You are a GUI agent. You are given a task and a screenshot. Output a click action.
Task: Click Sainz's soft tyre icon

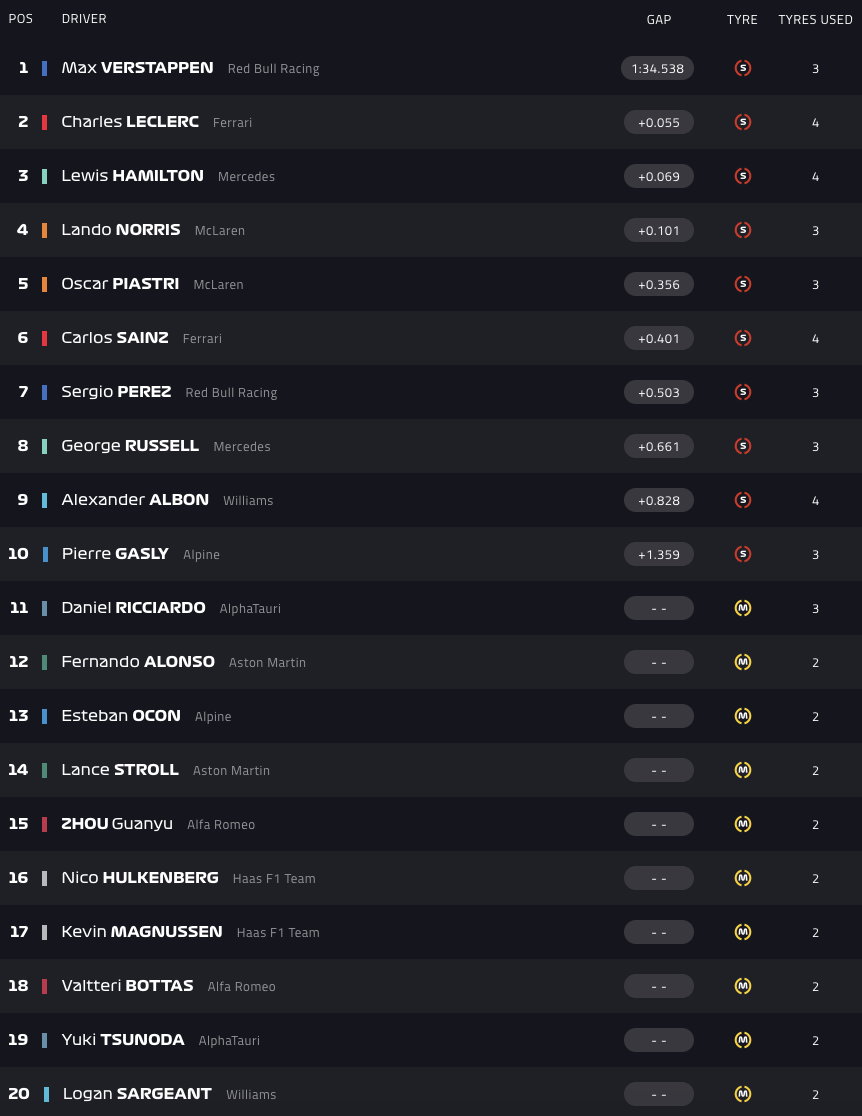click(742, 338)
